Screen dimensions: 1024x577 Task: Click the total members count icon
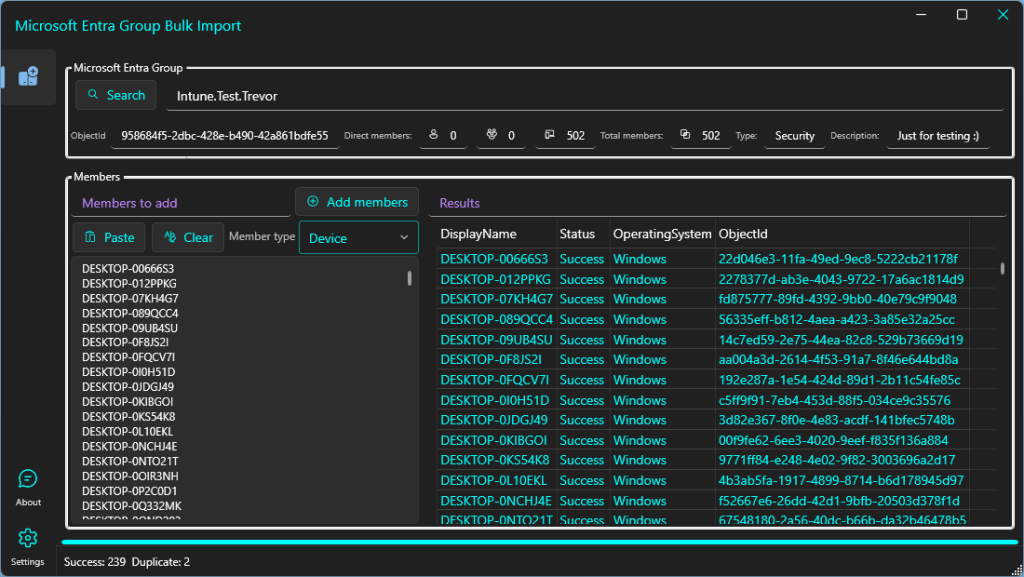tap(685, 135)
